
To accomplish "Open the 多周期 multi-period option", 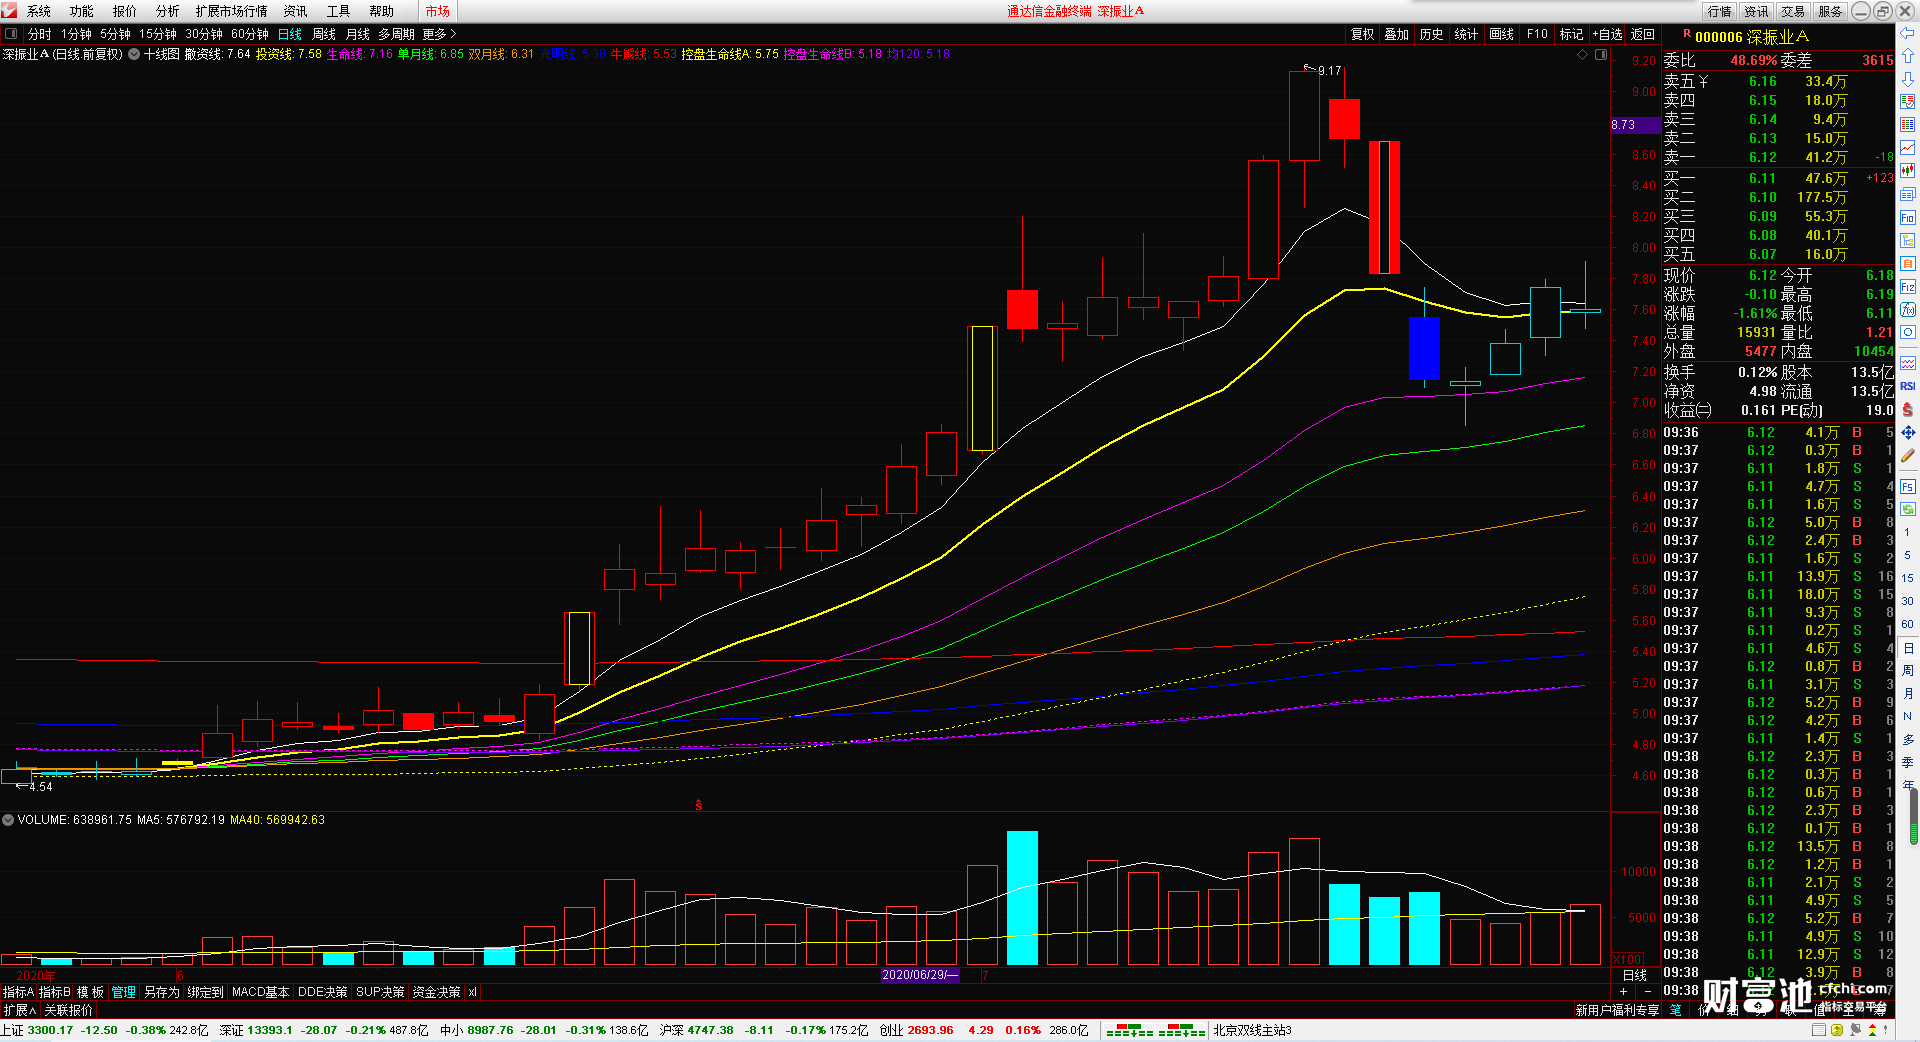I will point(396,34).
